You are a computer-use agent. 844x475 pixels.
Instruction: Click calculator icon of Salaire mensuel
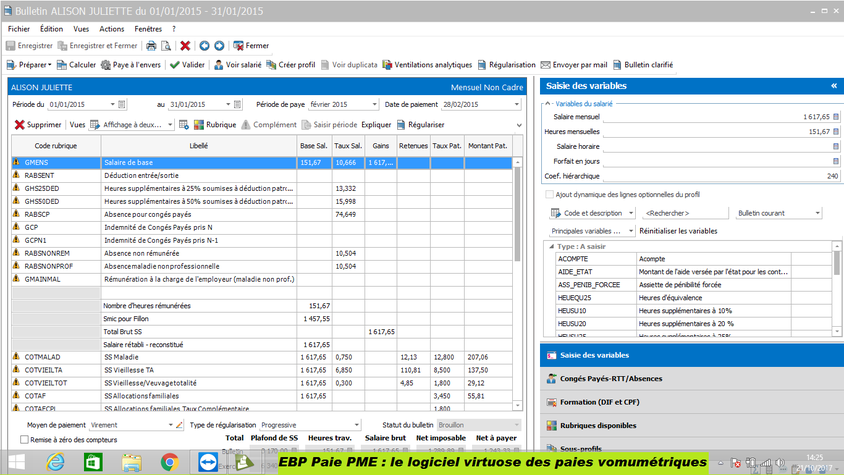pyautogui.click(x=836, y=117)
